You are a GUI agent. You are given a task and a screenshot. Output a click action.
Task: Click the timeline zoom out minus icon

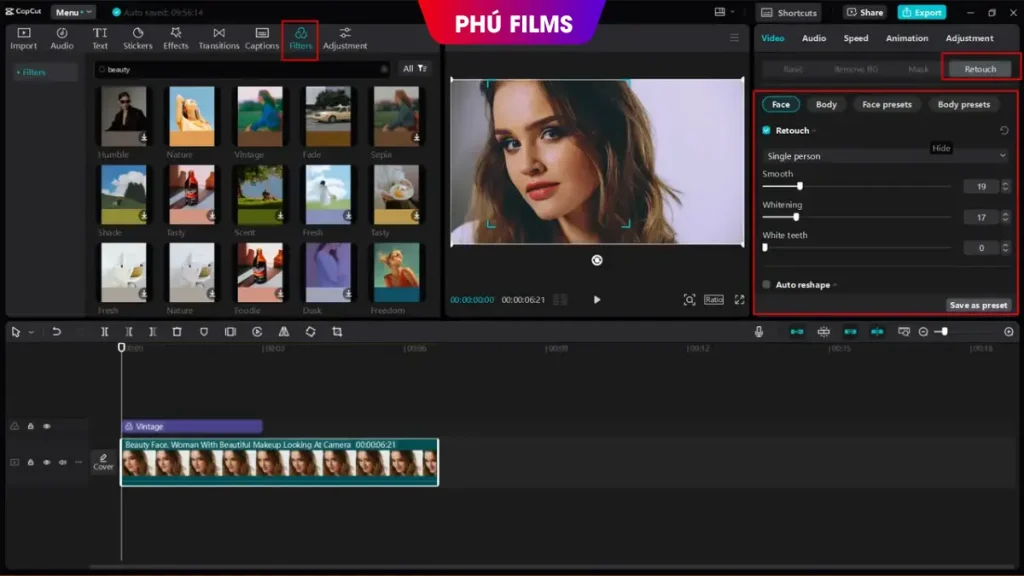(923, 332)
